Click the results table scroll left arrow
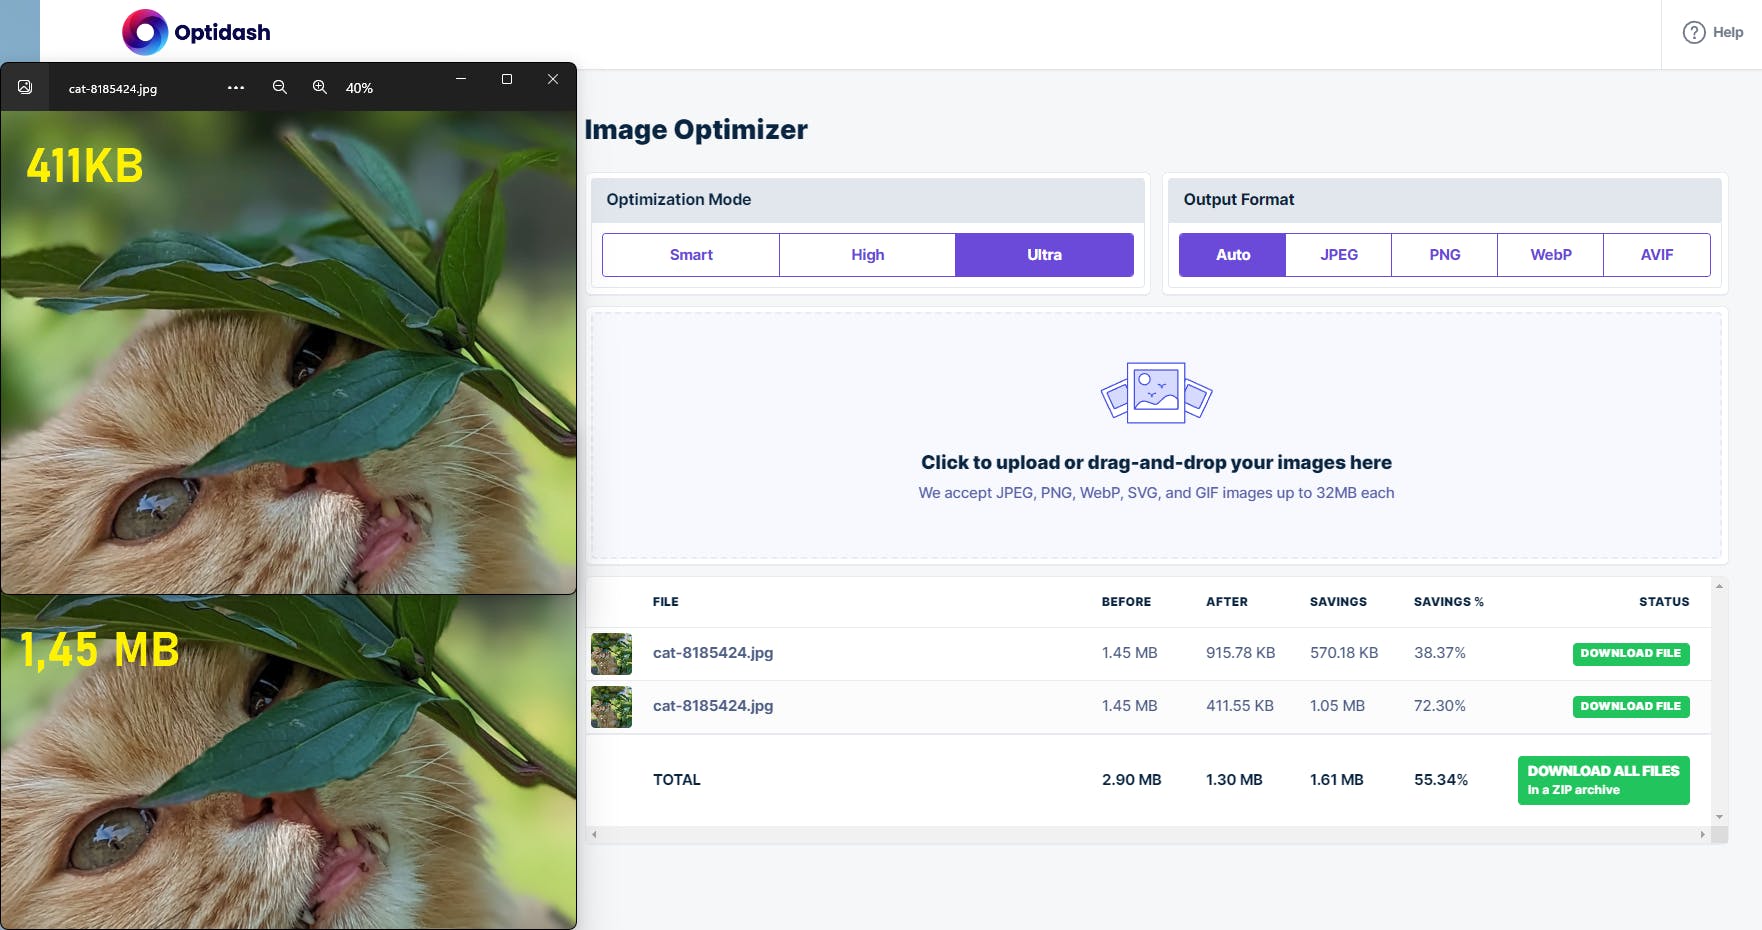This screenshot has height=930, width=1762. click(x=595, y=834)
